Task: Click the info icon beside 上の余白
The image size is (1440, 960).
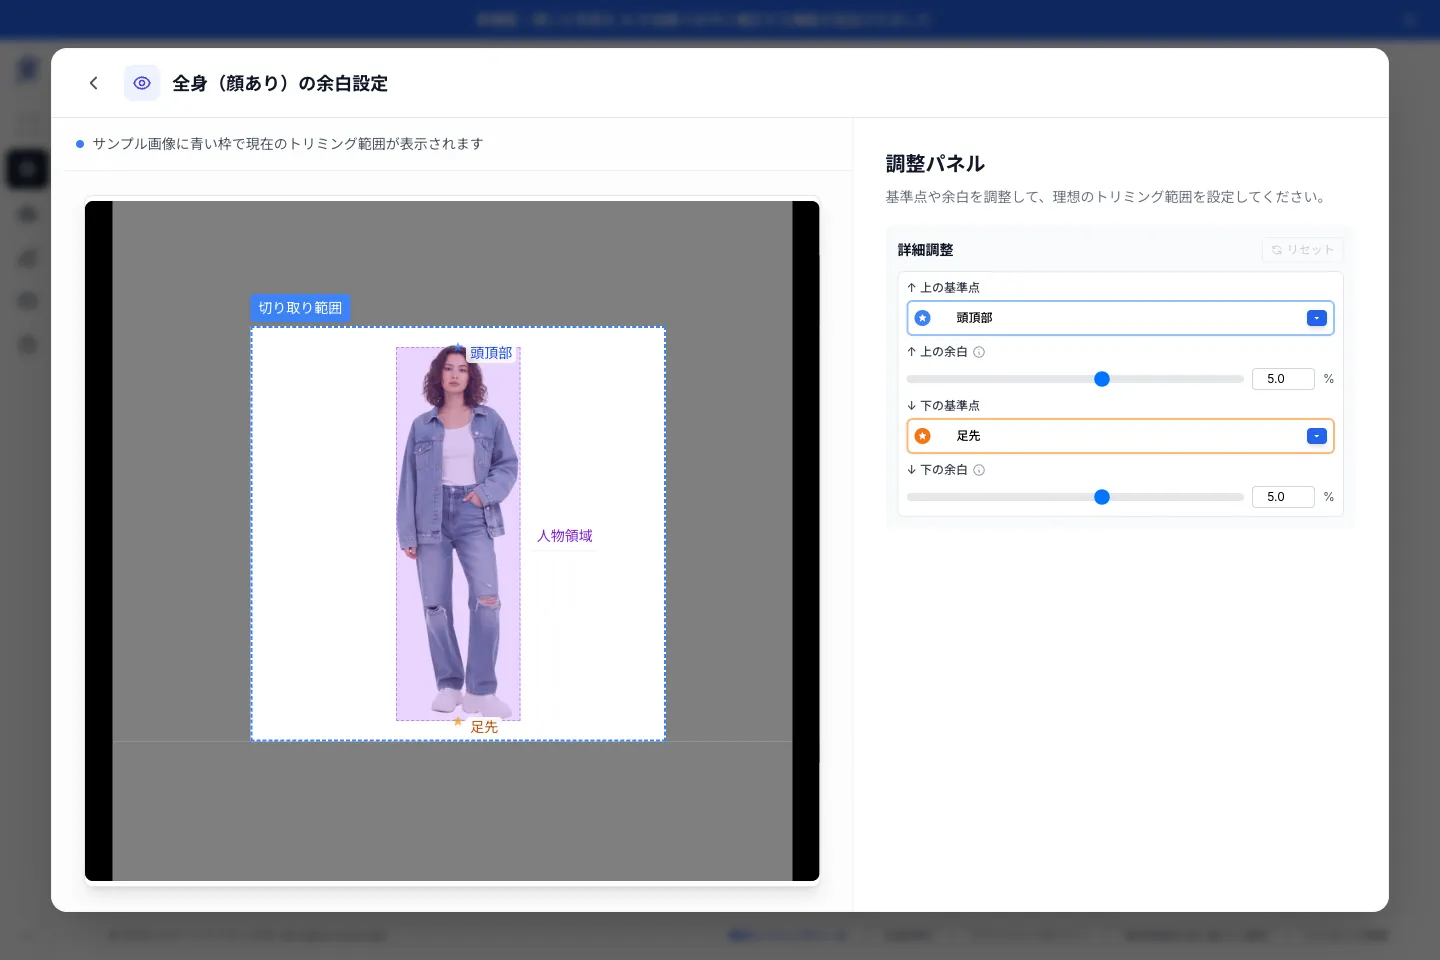Action: (x=979, y=352)
